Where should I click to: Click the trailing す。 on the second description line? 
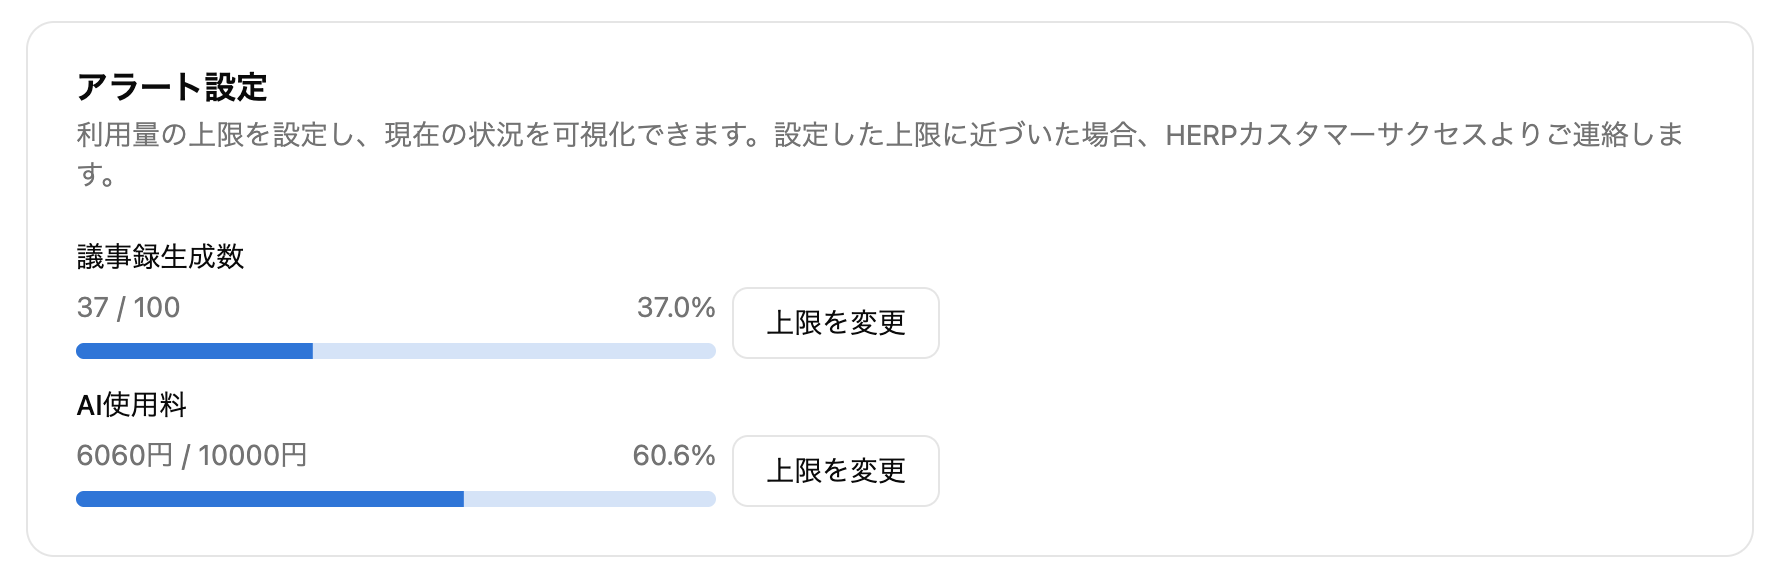(96, 175)
